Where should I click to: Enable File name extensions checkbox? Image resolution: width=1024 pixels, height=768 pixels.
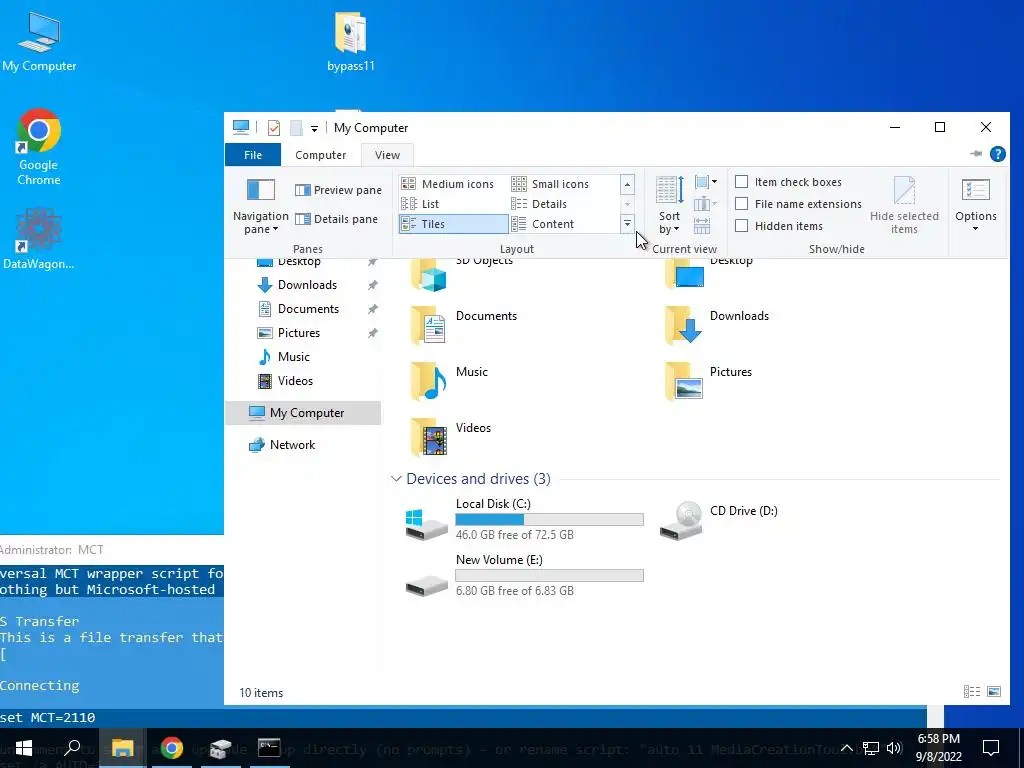pos(742,204)
